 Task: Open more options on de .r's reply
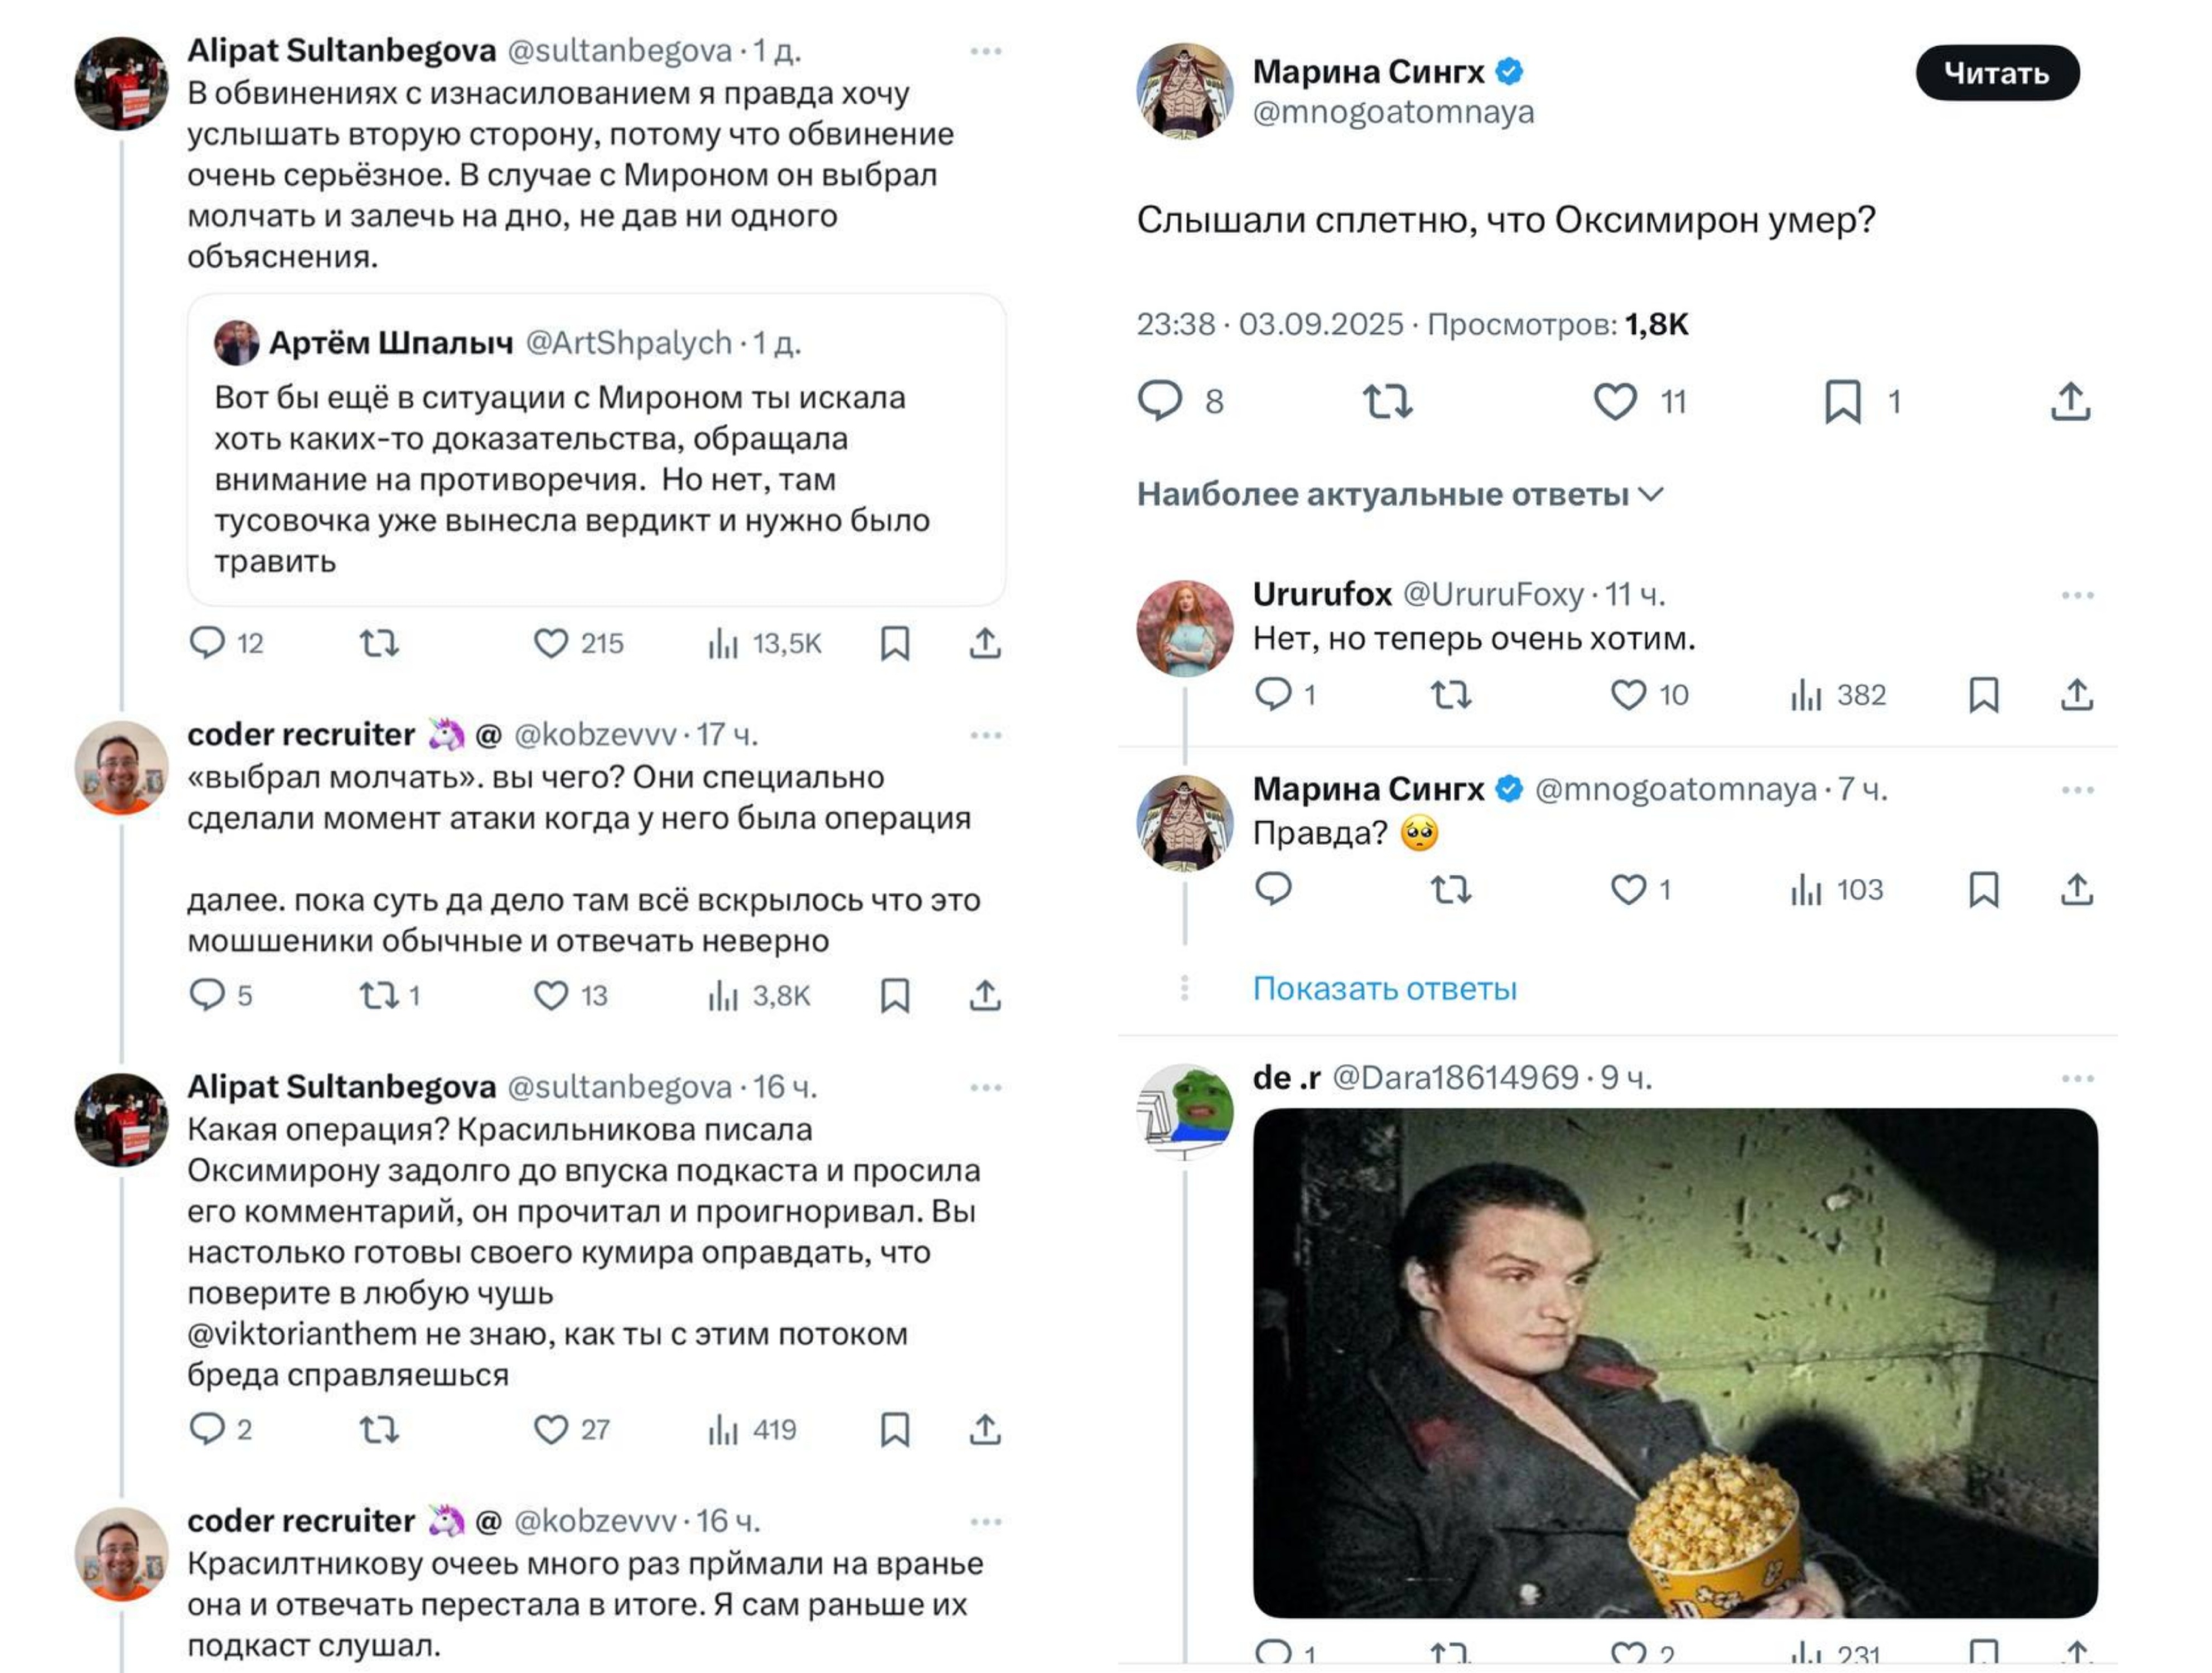point(2077,1078)
